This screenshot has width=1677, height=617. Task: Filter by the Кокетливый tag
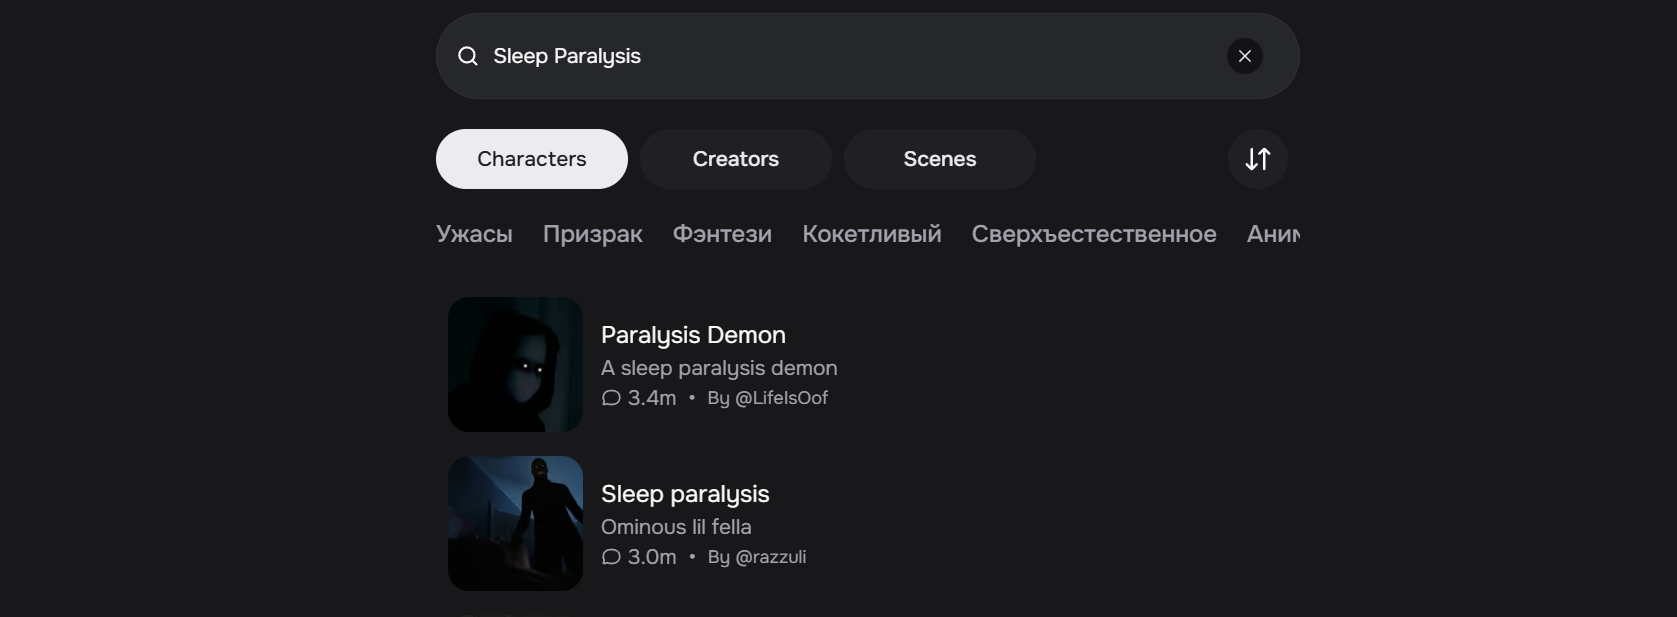pyautogui.click(x=872, y=234)
